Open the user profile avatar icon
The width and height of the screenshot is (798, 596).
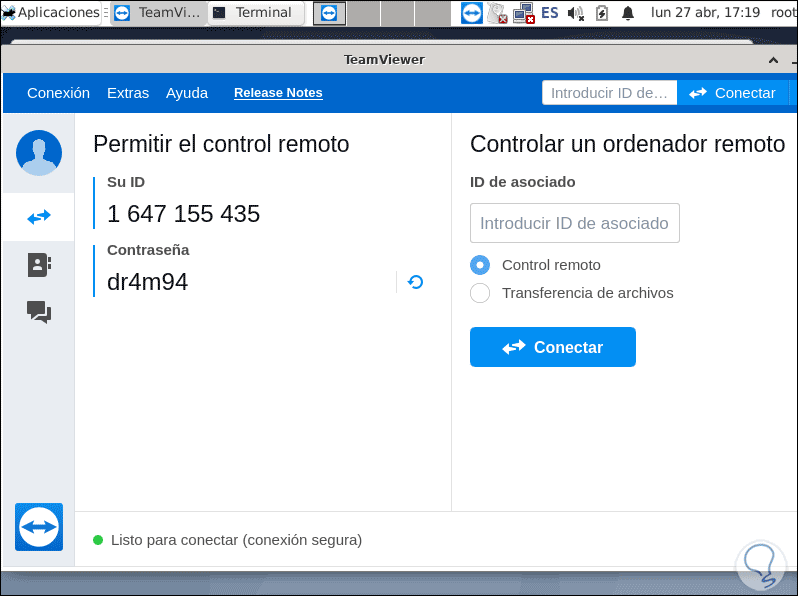pyautogui.click(x=39, y=153)
